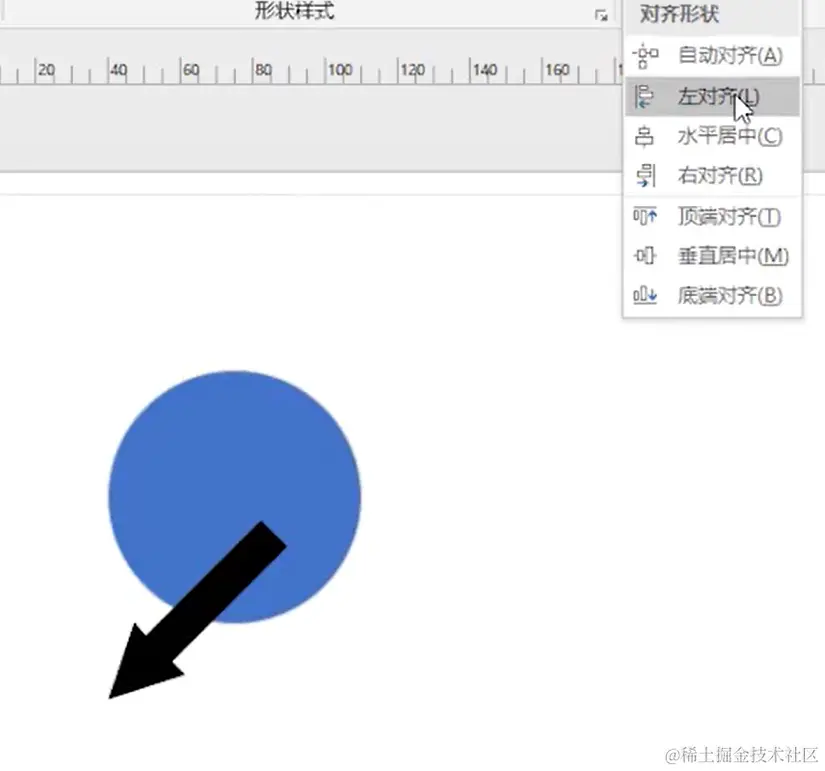Image resolution: width=825 pixels, height=771 pixels.
Task: Click the 100 mark on the horizontal ruler
Action: point(339,71)
